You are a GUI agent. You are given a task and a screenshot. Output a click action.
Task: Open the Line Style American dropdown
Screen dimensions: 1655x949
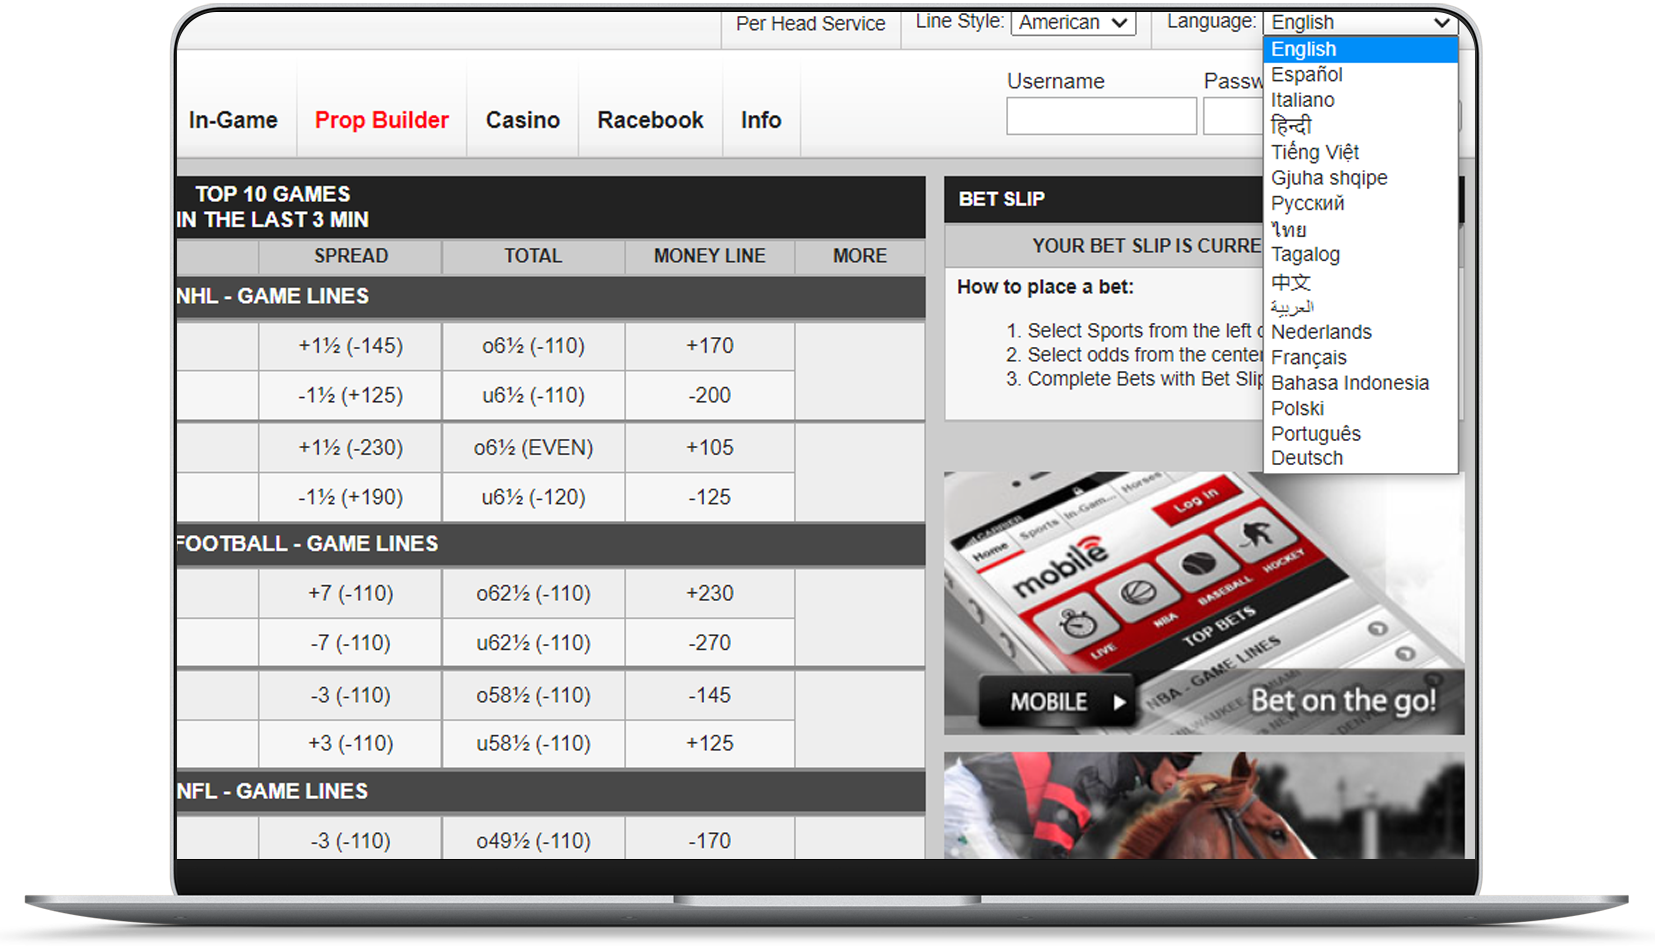(x=1073, y=22)
